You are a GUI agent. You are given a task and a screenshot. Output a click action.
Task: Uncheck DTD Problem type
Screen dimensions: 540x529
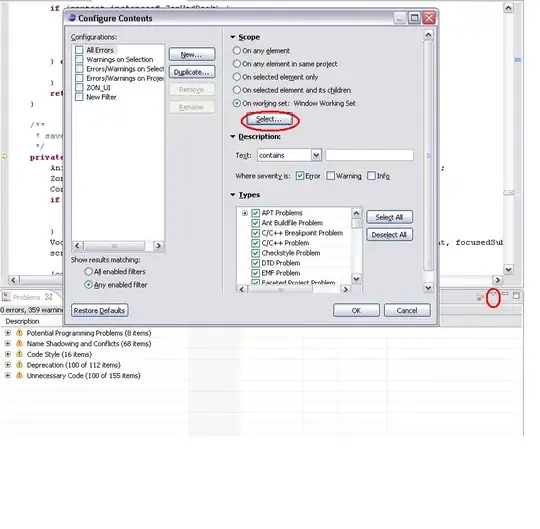tap(255, 263)
